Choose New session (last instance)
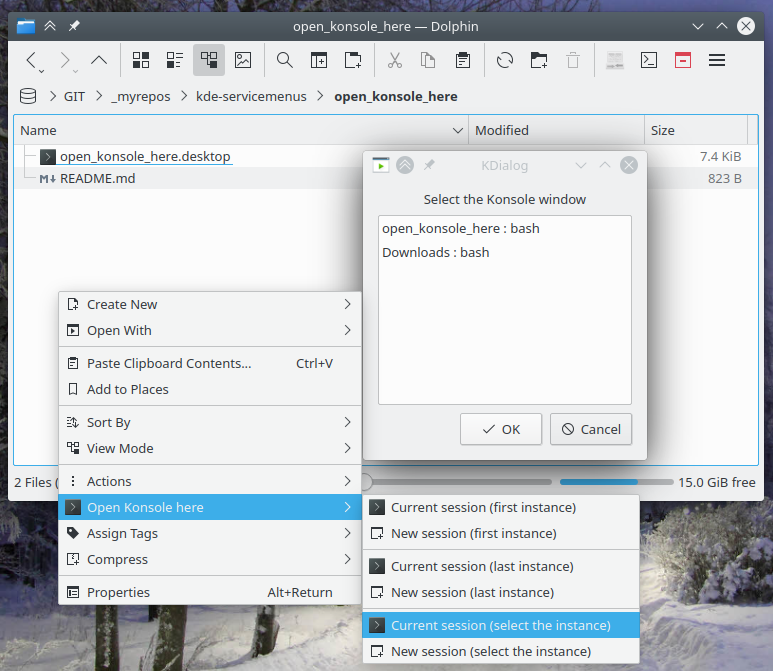 pos(501,593)
